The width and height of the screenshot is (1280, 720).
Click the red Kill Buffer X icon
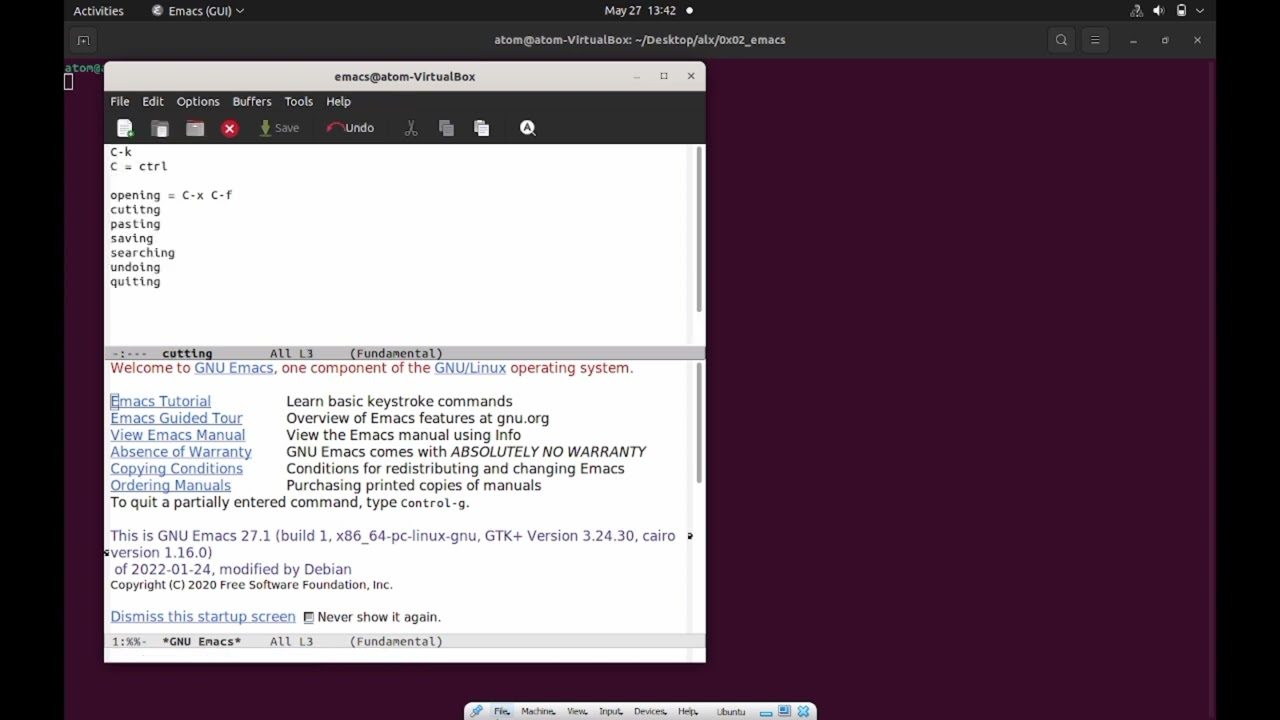click(230, 128)
